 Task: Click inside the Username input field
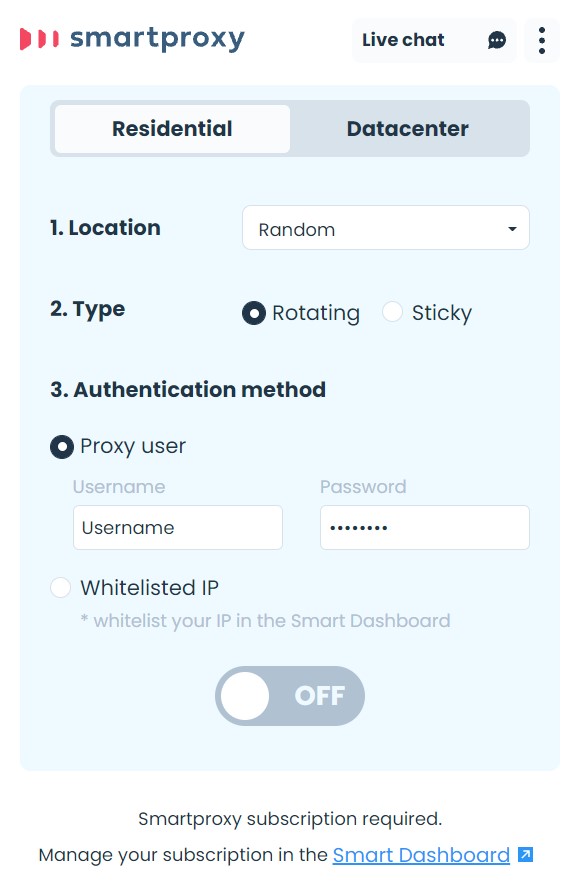tap(177, 527)
